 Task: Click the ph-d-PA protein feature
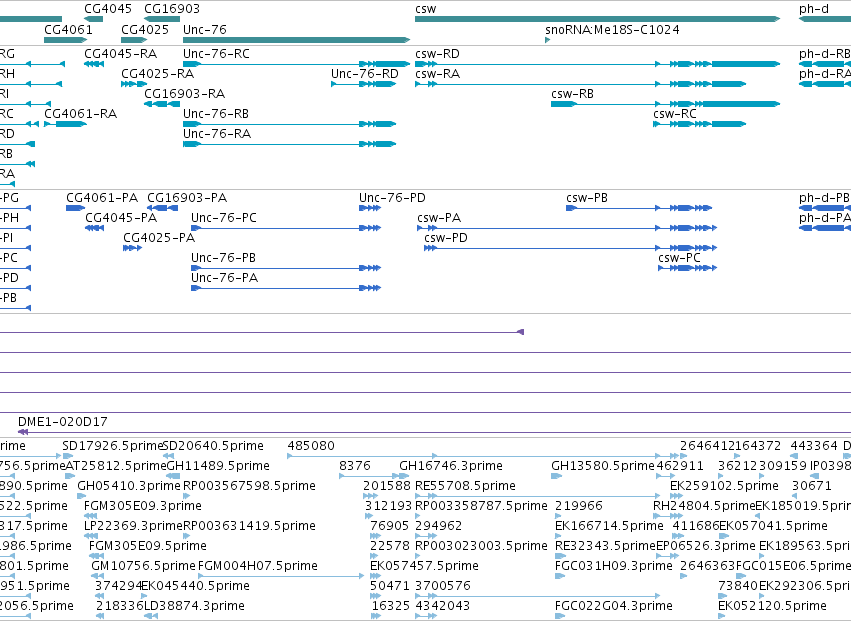(825, 228)
